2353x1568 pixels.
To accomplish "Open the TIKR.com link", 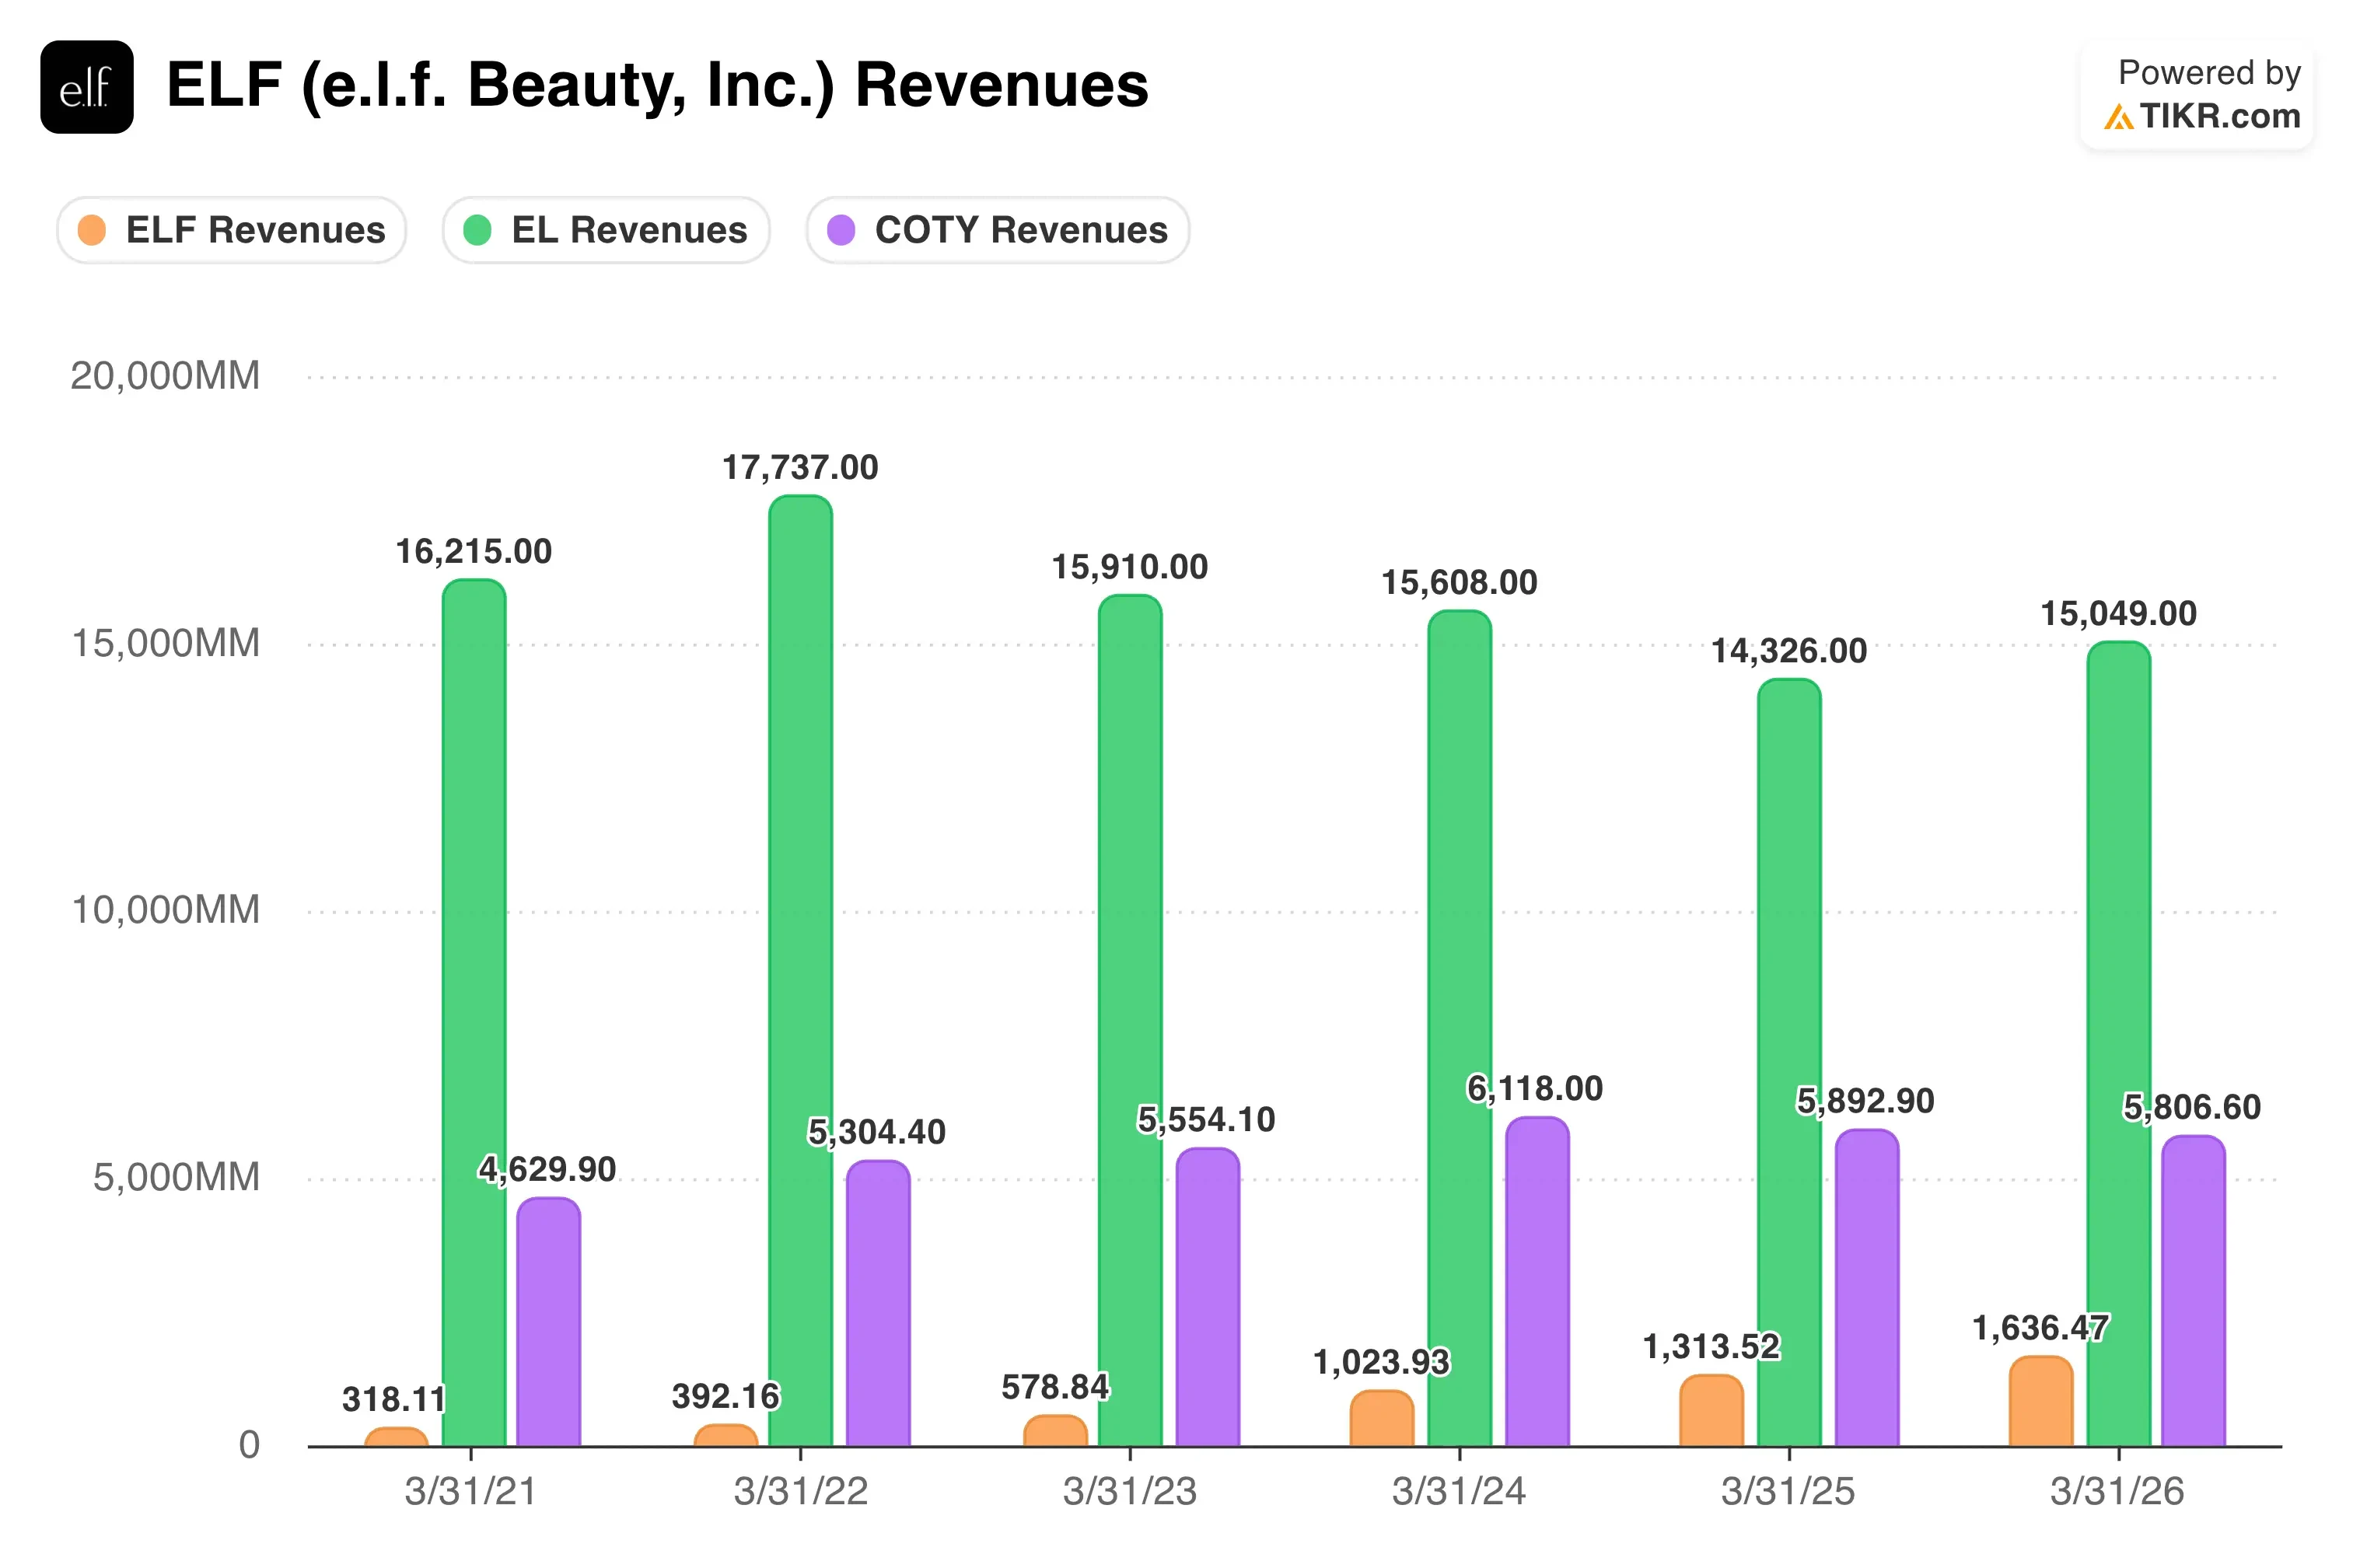I will 2219,116.
